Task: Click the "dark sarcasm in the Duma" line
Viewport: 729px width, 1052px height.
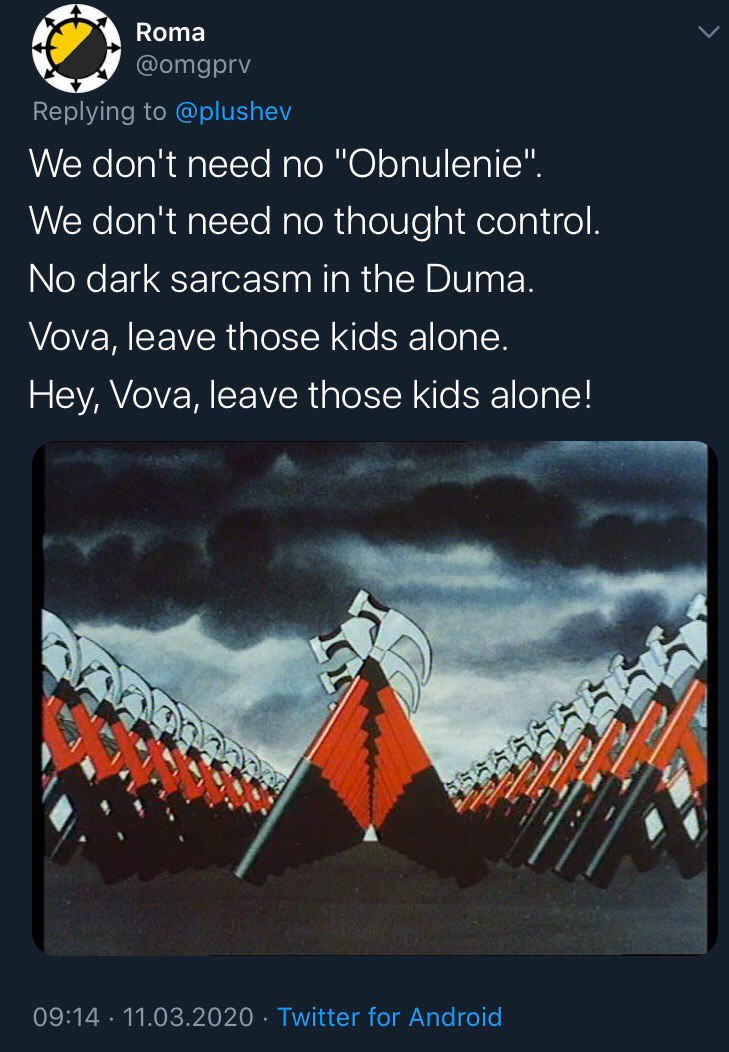Action: click(x=282, y=278)
